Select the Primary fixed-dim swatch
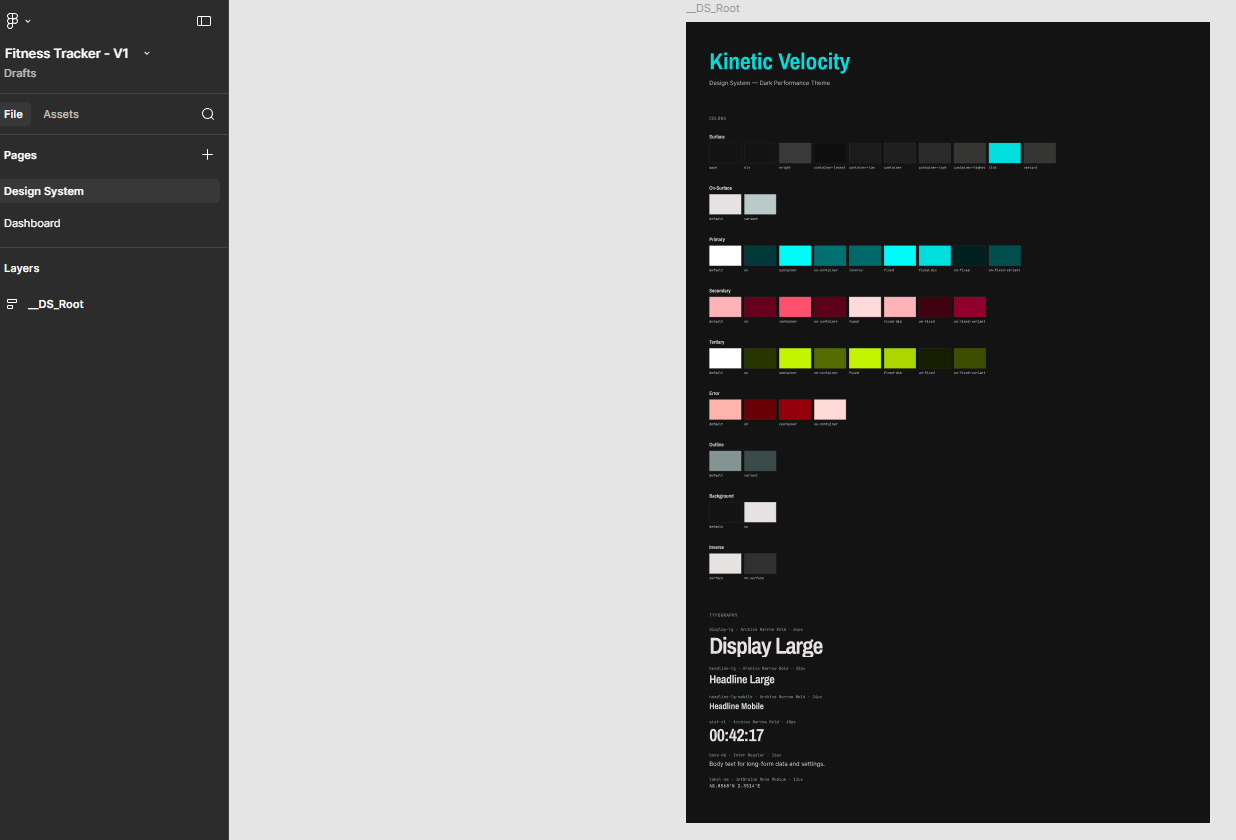The width and height of the screenshot is (1236, 840). (x=935, y=255)
